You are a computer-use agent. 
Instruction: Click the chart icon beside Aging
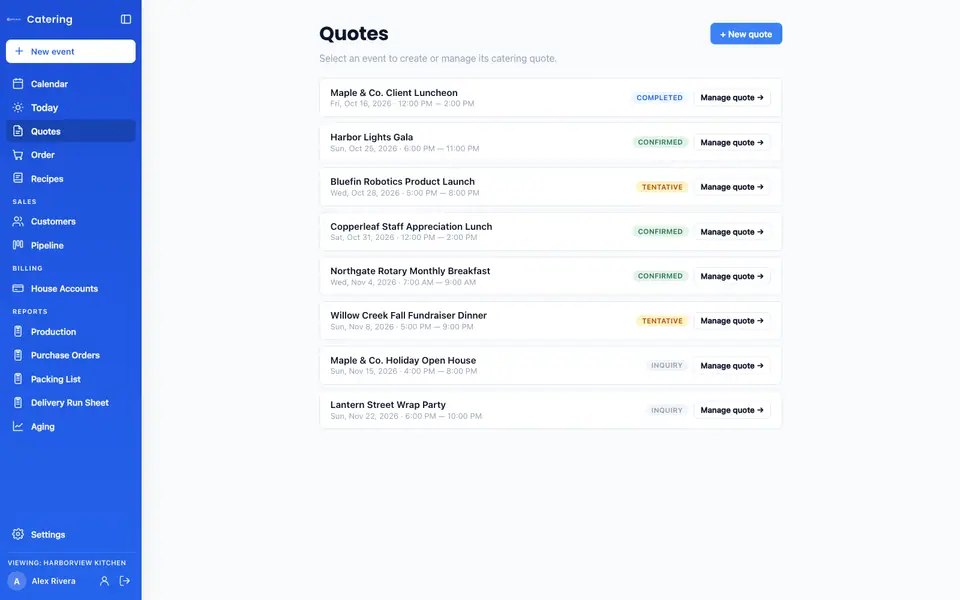coord(18,426)
